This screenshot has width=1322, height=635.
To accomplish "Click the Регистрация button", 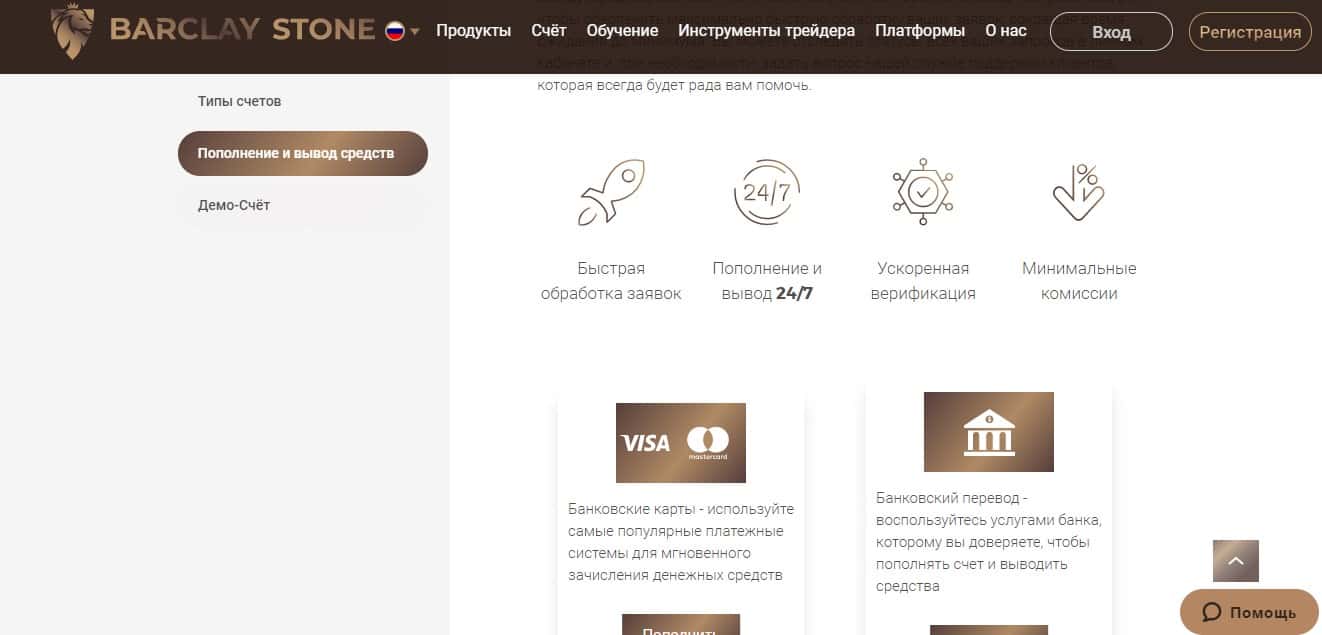I will [x=1250, y=32].
